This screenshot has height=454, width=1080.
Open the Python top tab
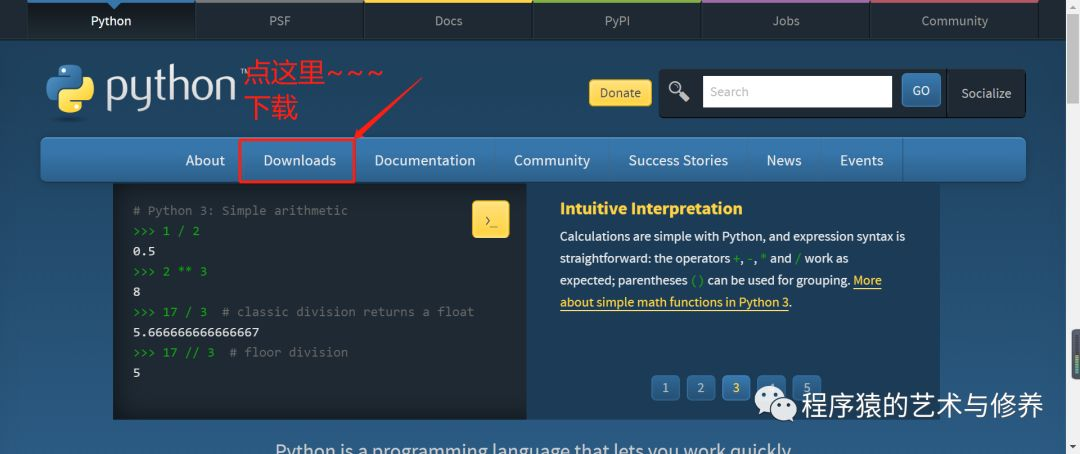tap(111, 21)
